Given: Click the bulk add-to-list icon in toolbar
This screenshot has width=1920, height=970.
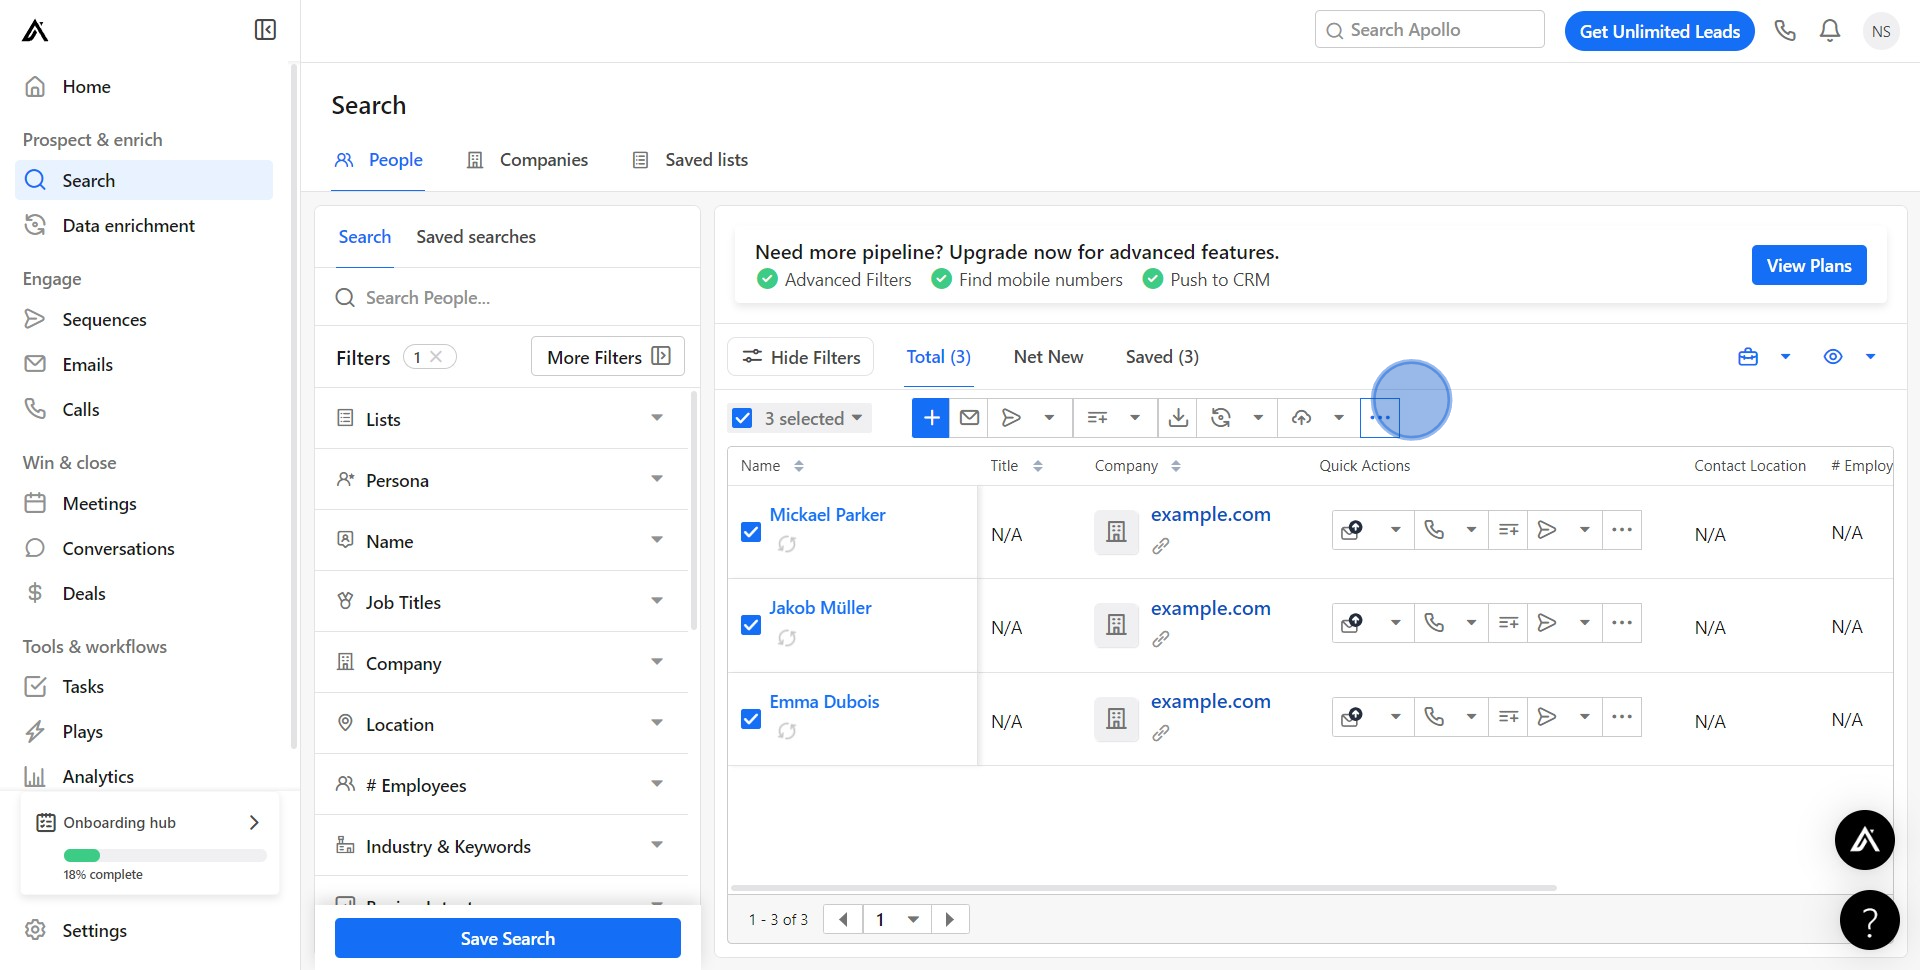Looking at the screenshot, I should [x=1097, y=418].
